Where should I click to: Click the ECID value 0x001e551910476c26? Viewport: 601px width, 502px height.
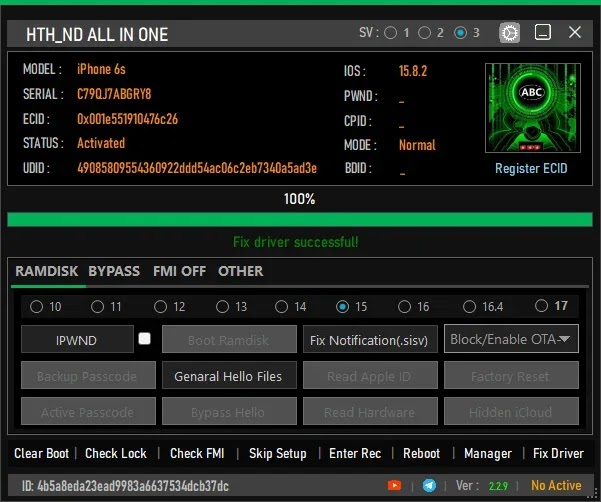pyautogui.click(x=127, y=119)
